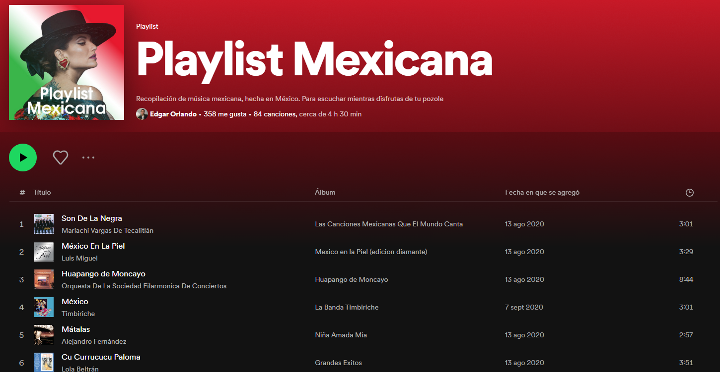This screenshot has height=372, width=720.
Task: Click the # column header
Action: [x=22, y=192]
